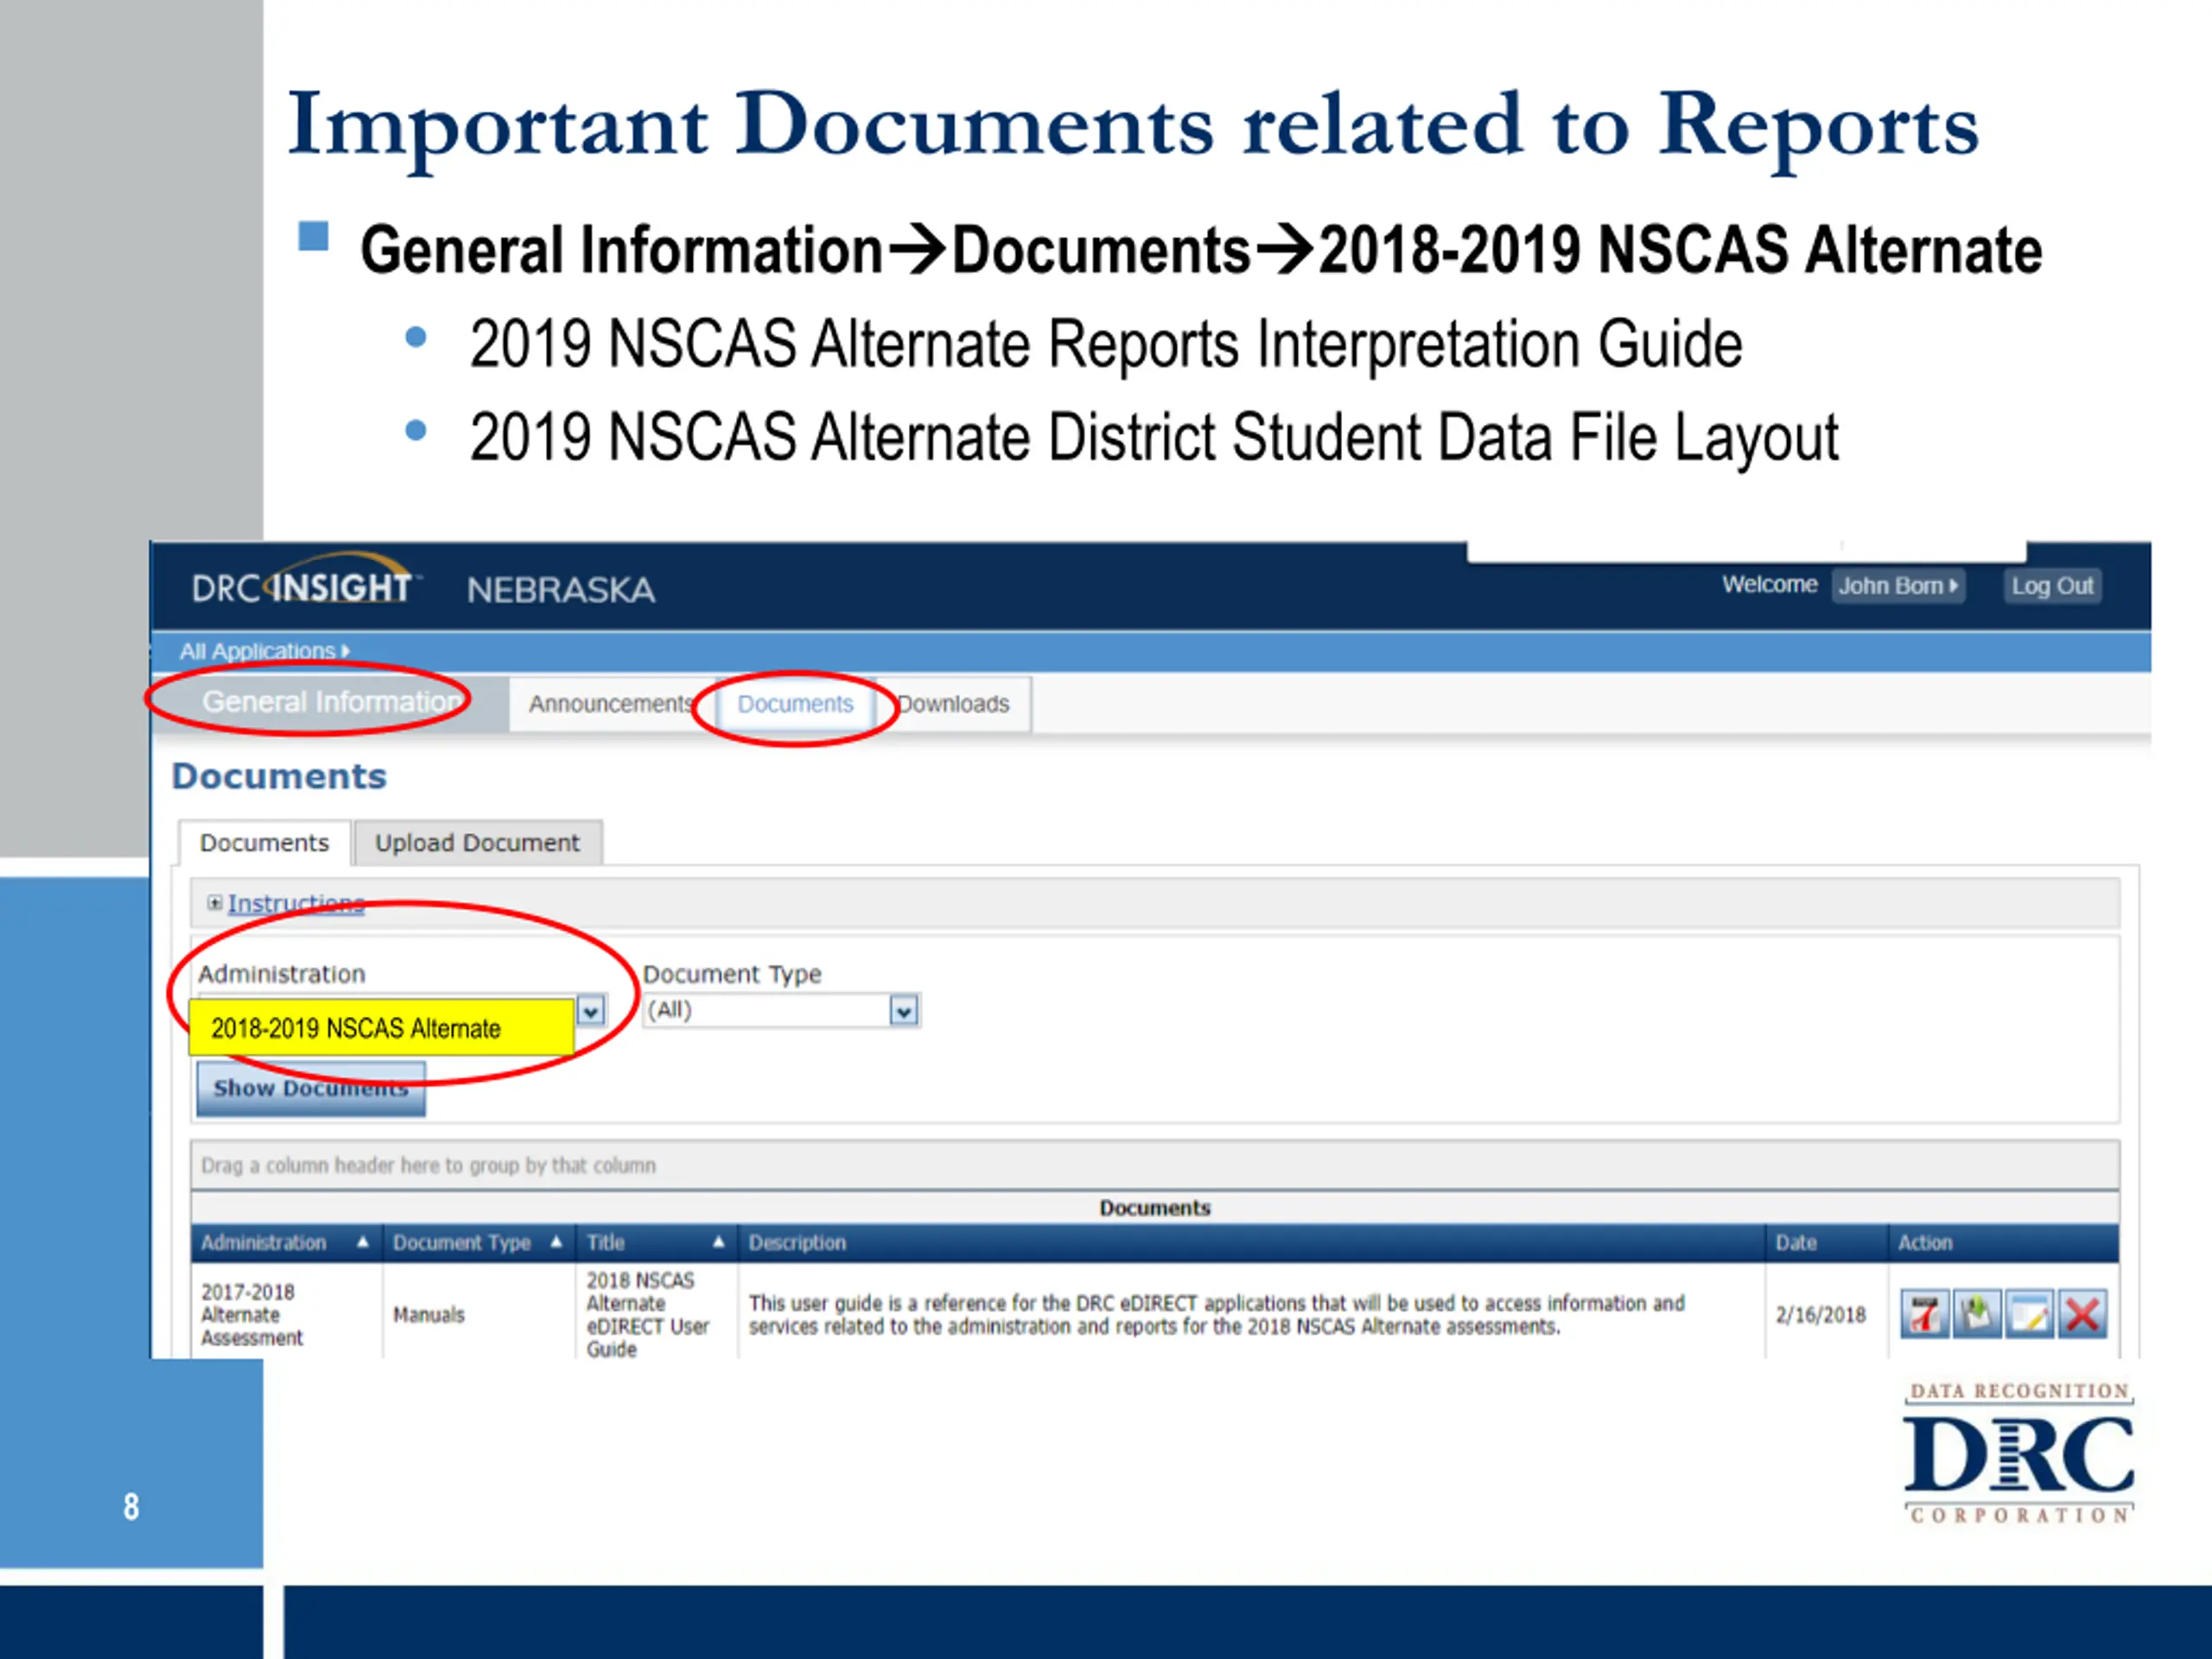2212x1659 pixels.
Task: Open the PDF view icon in Action column
Action: (x=1924, y=1314)
